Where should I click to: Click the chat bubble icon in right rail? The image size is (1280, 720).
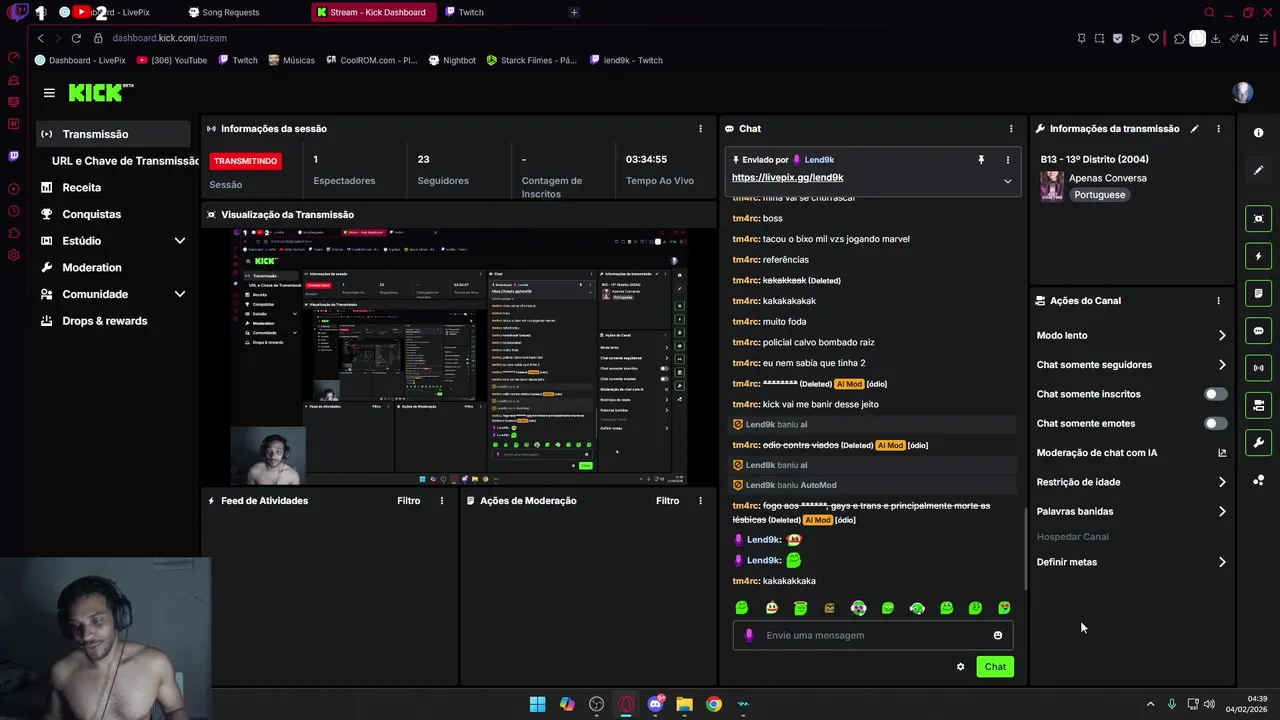click(x=1258, y=331)
